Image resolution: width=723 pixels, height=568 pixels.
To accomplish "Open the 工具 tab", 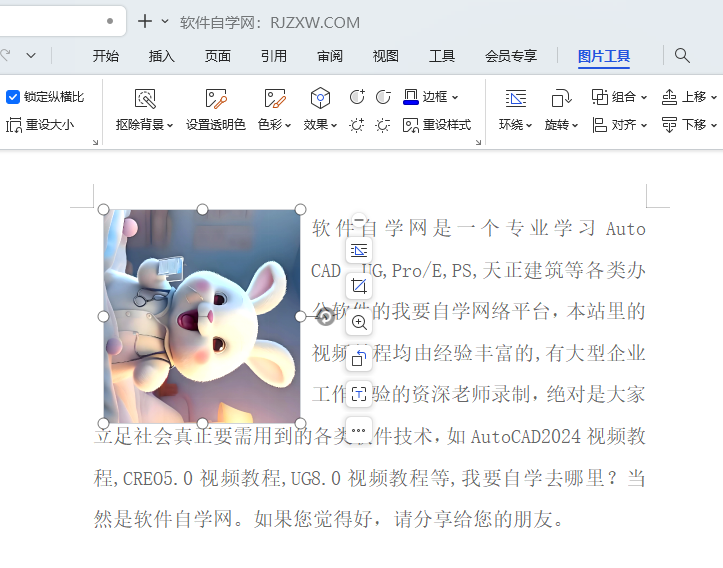I will click(x=442, y=56).
